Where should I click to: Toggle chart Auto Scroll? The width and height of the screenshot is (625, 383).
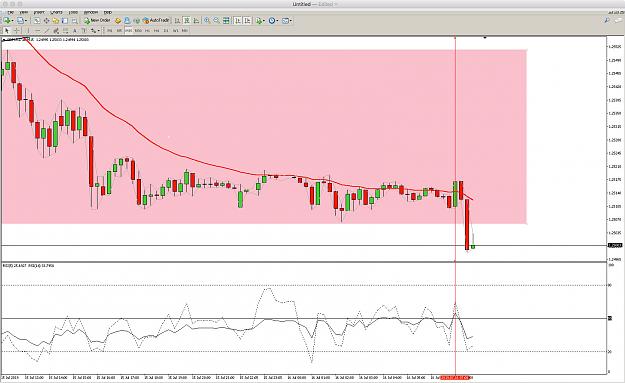pos(238,20)
